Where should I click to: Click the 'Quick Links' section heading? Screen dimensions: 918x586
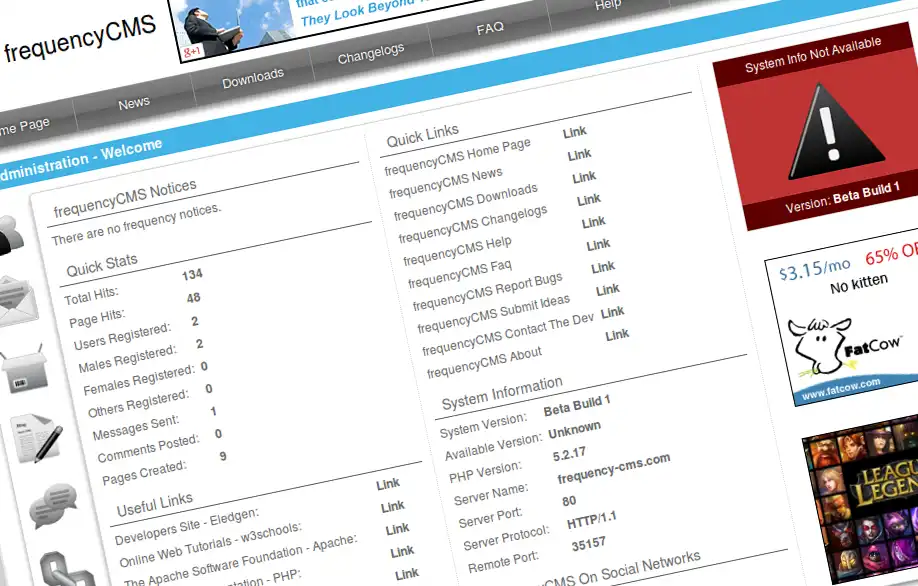[x=423, y=135]
